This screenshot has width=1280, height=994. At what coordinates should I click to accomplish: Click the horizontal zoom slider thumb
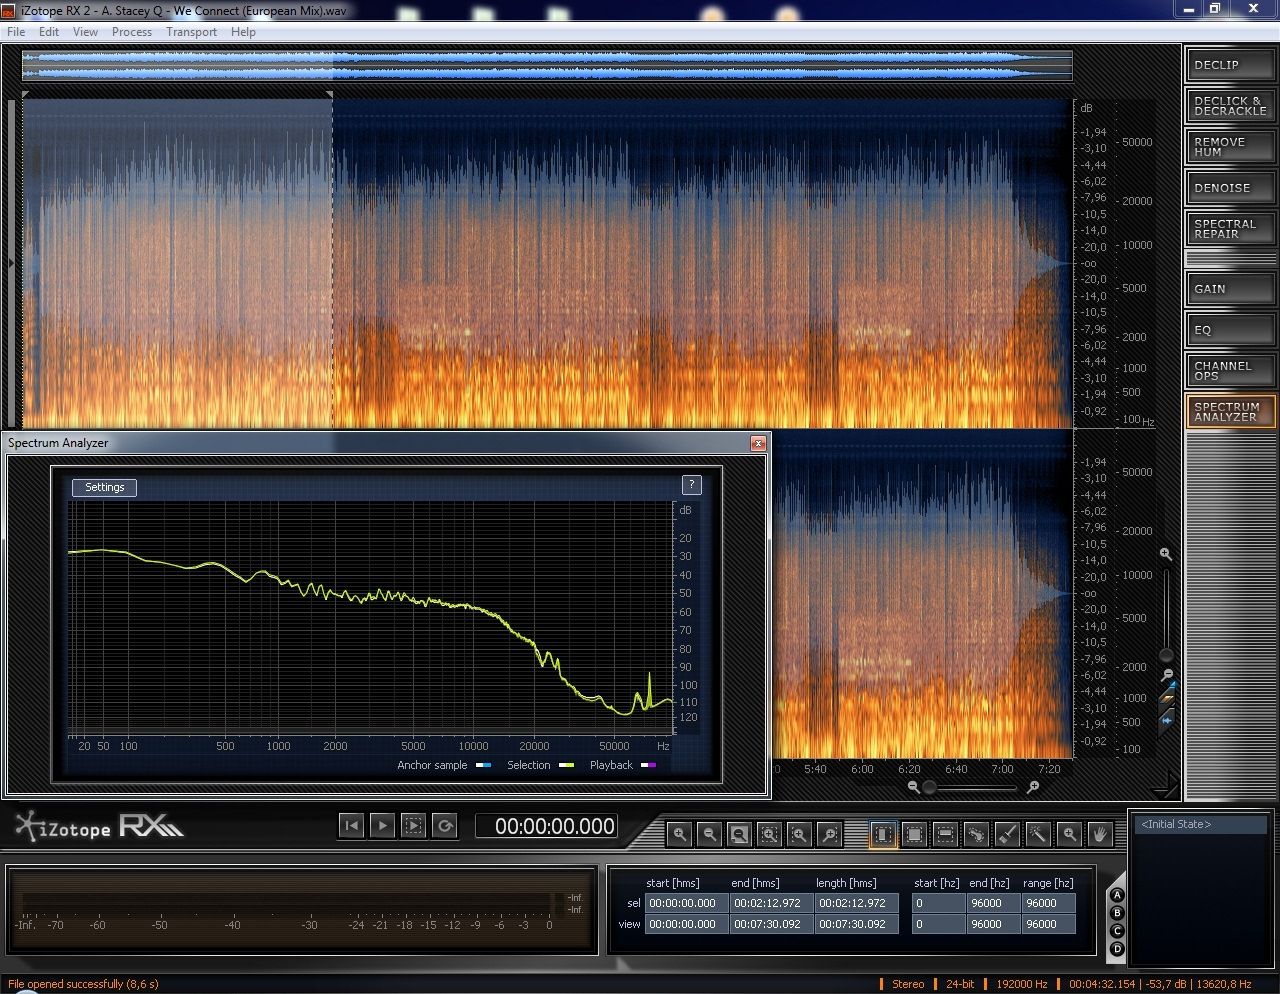pos(930,787)
